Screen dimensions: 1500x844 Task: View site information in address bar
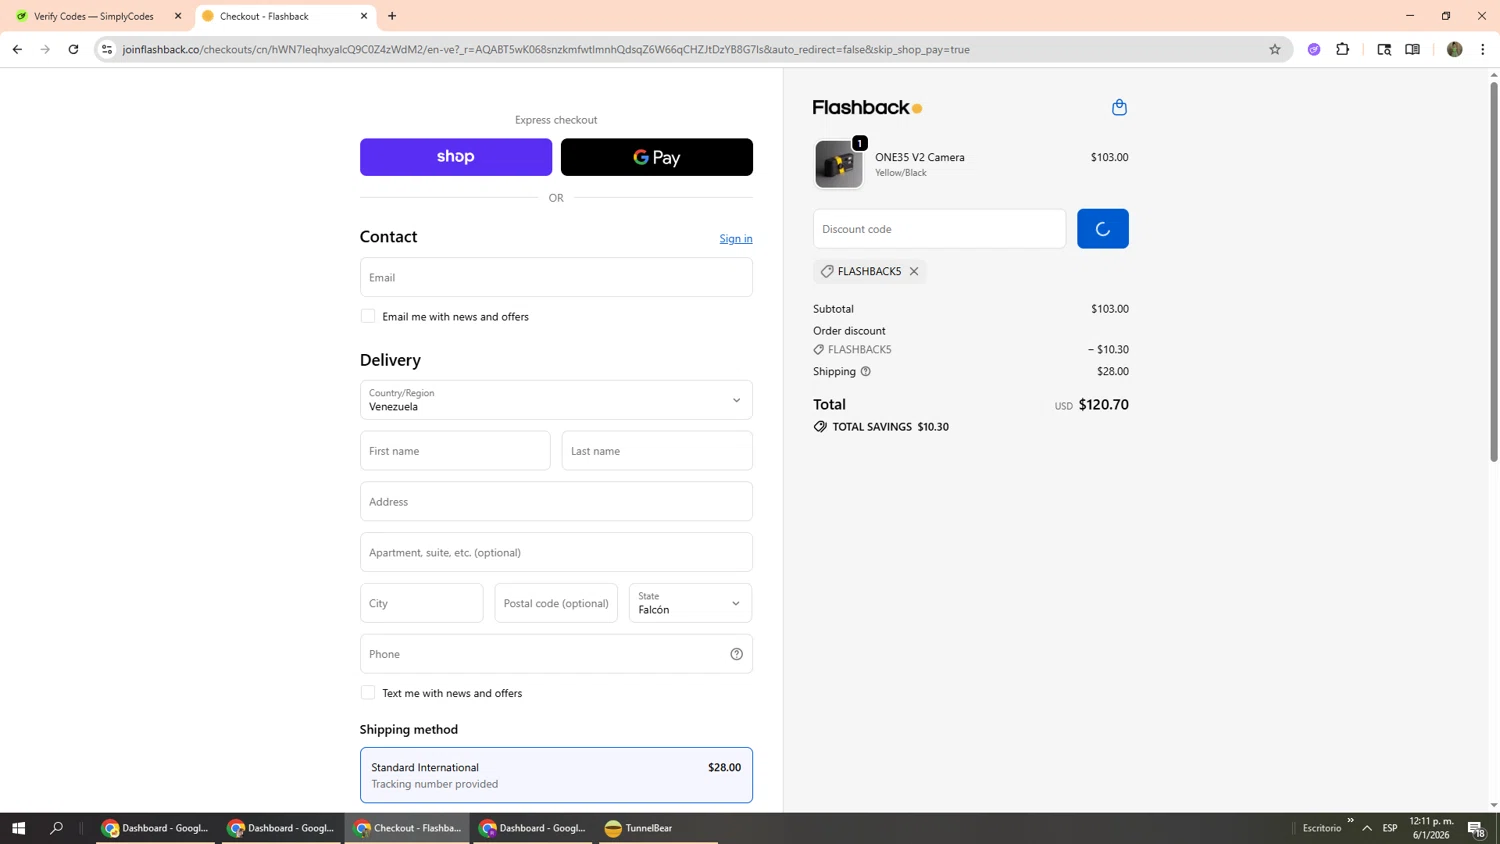pyautogui.click(x=107, y=49)
